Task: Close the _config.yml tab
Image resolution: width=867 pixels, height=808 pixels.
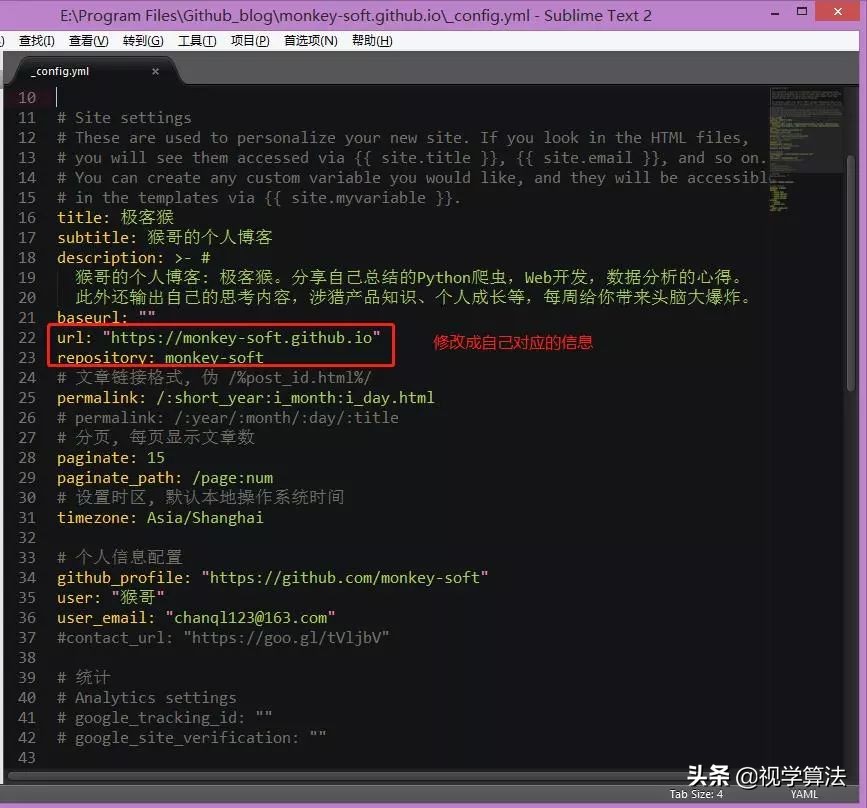Action: (155, 72)
